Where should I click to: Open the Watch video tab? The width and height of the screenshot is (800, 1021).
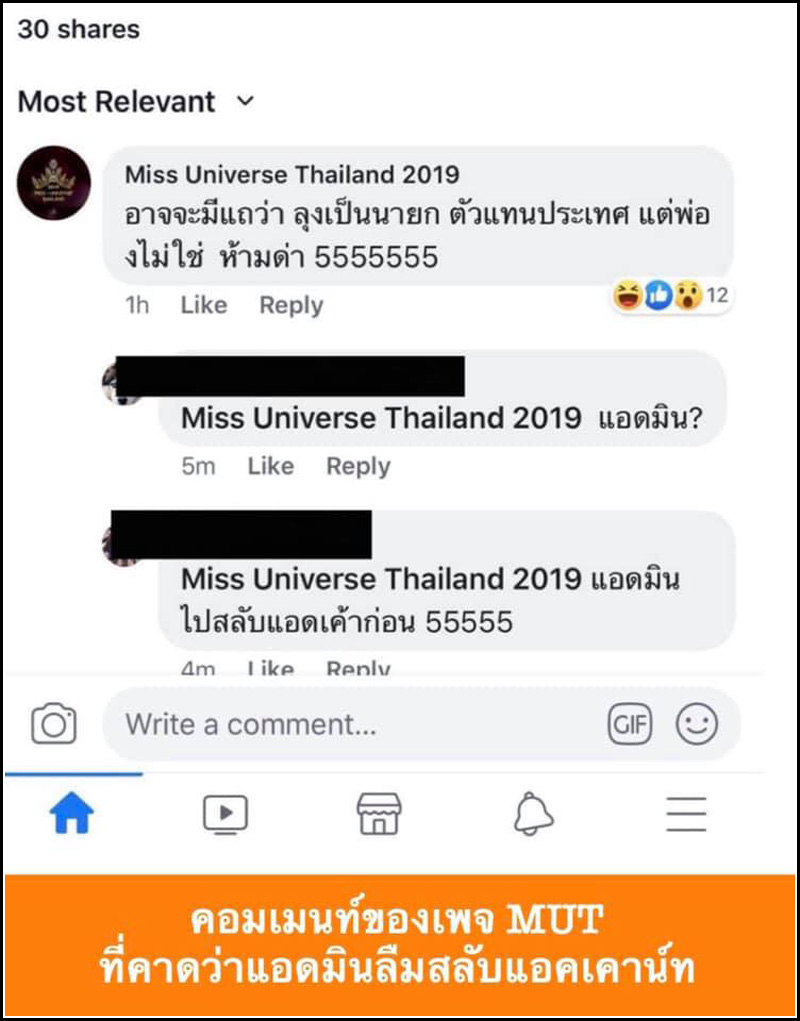pos(225,814)
